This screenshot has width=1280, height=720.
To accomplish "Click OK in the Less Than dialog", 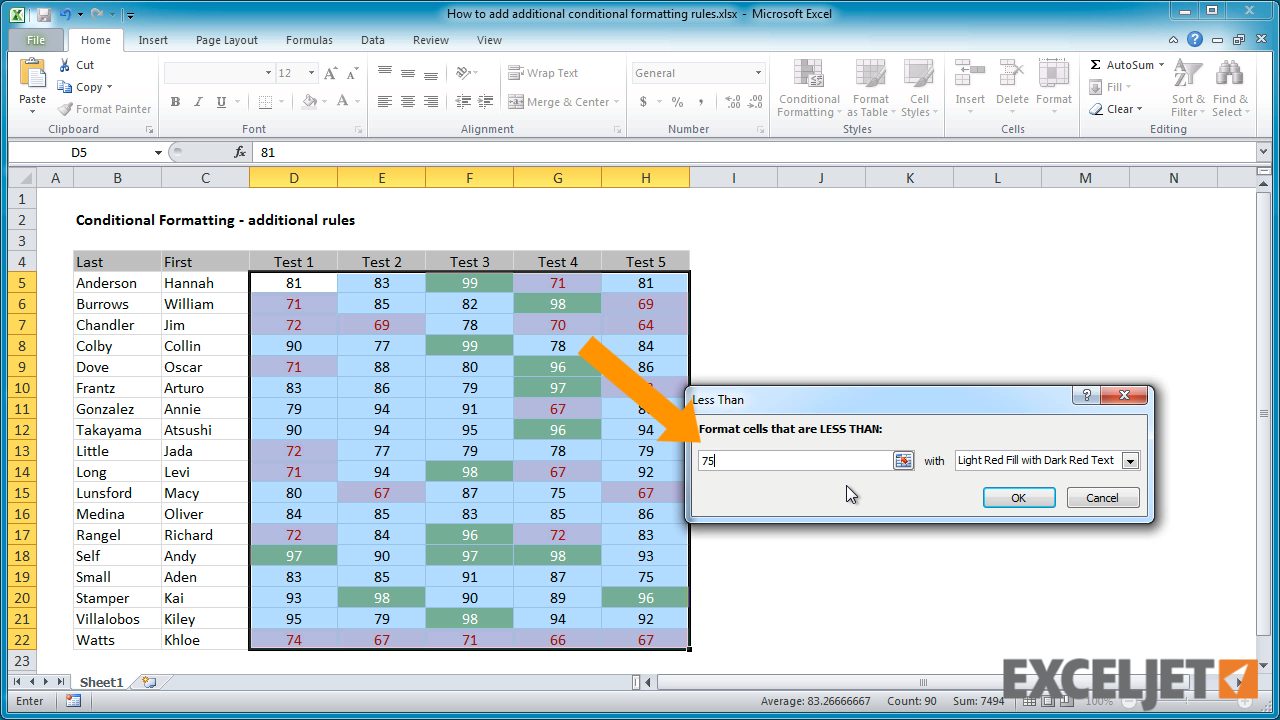I will [x=1019, y=498].
